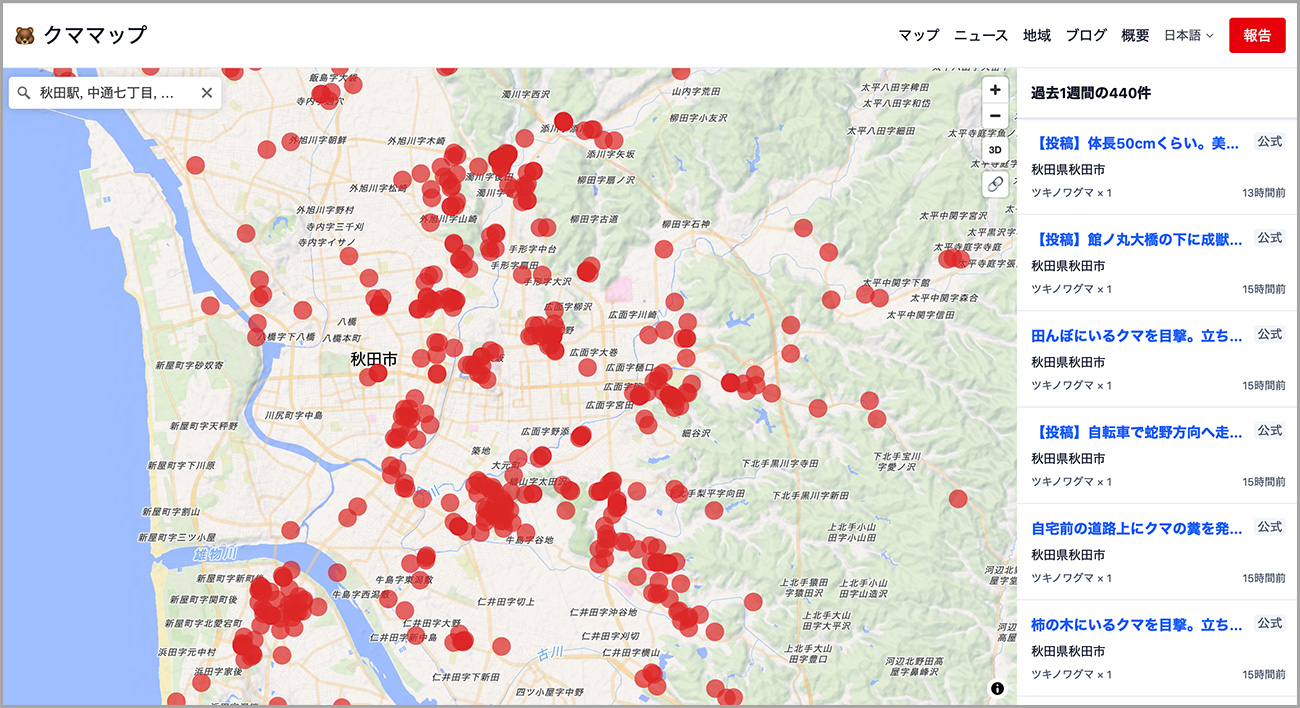Screen dimensions: 1300x708
Task: Zoom out of the map
Action: pos(995,116)
